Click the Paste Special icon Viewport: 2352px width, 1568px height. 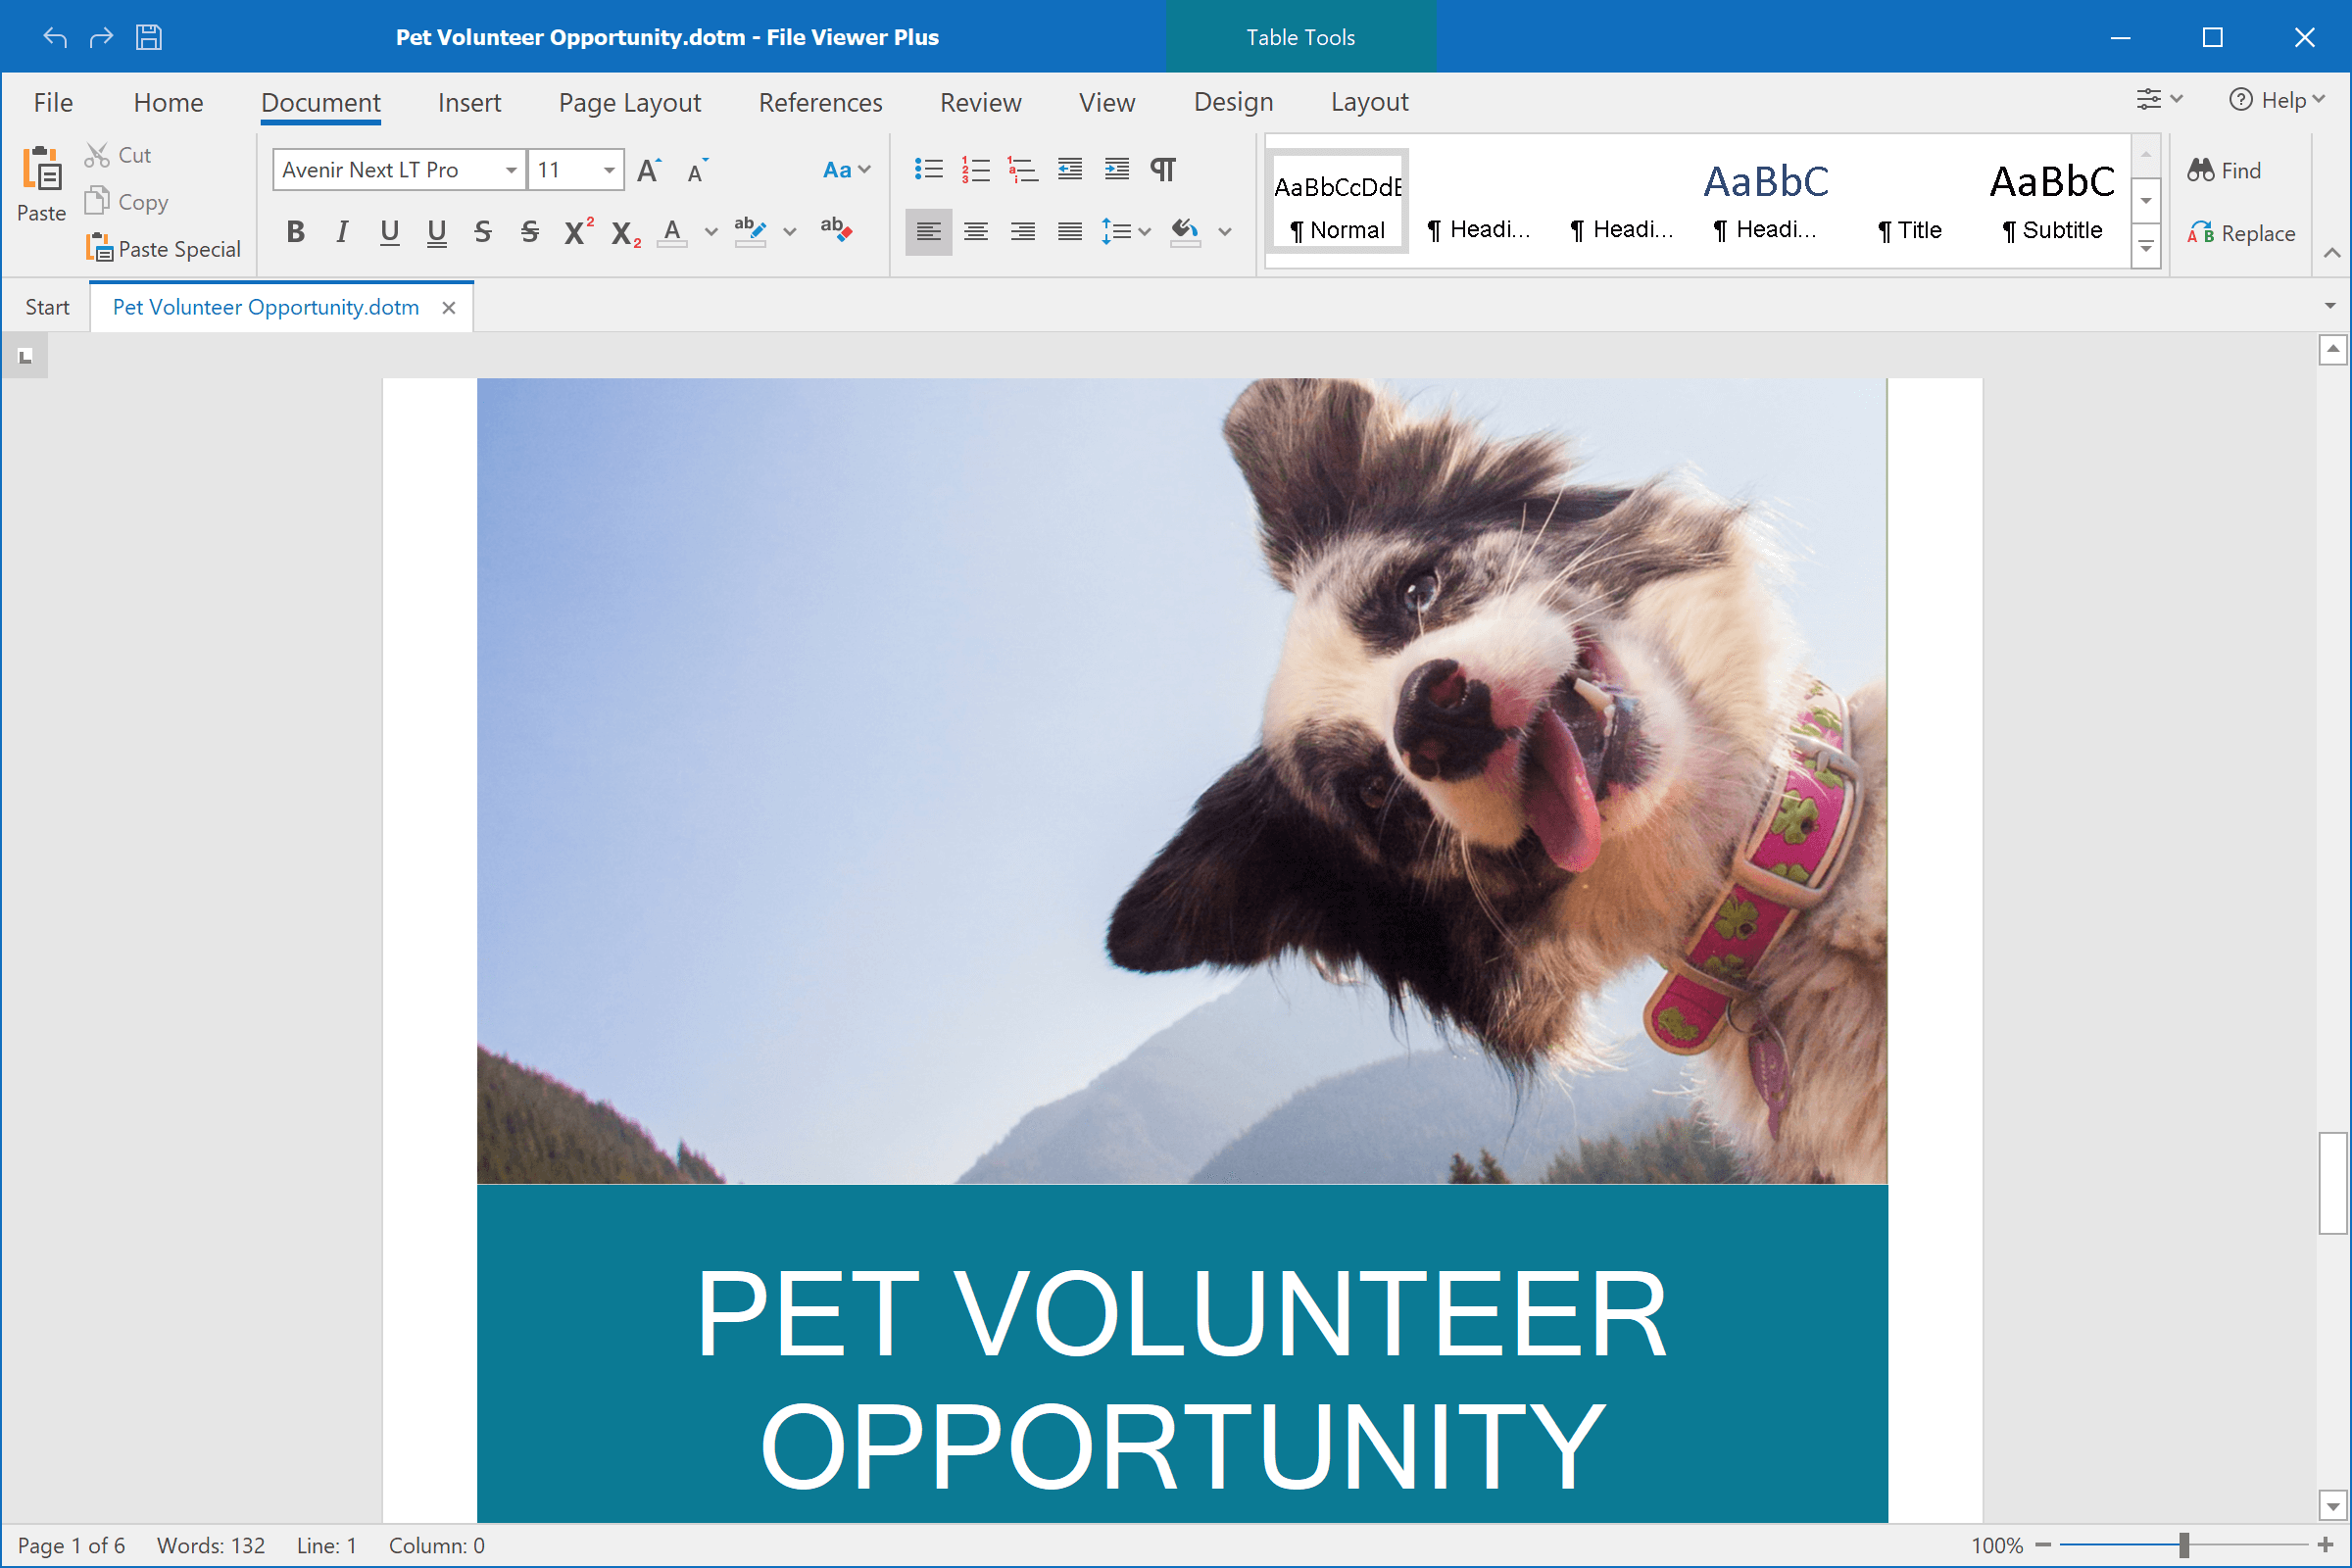101,246
